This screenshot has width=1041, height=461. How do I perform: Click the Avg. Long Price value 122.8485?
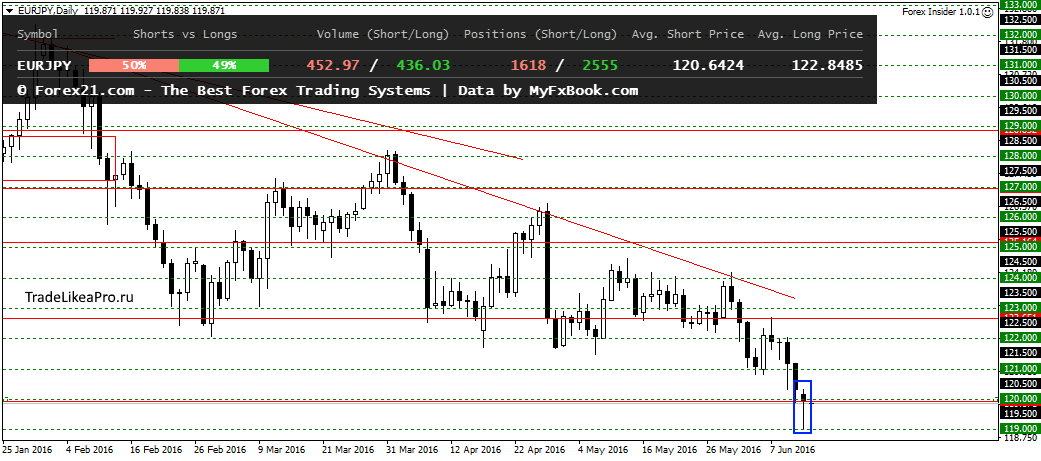click(827, 65)
